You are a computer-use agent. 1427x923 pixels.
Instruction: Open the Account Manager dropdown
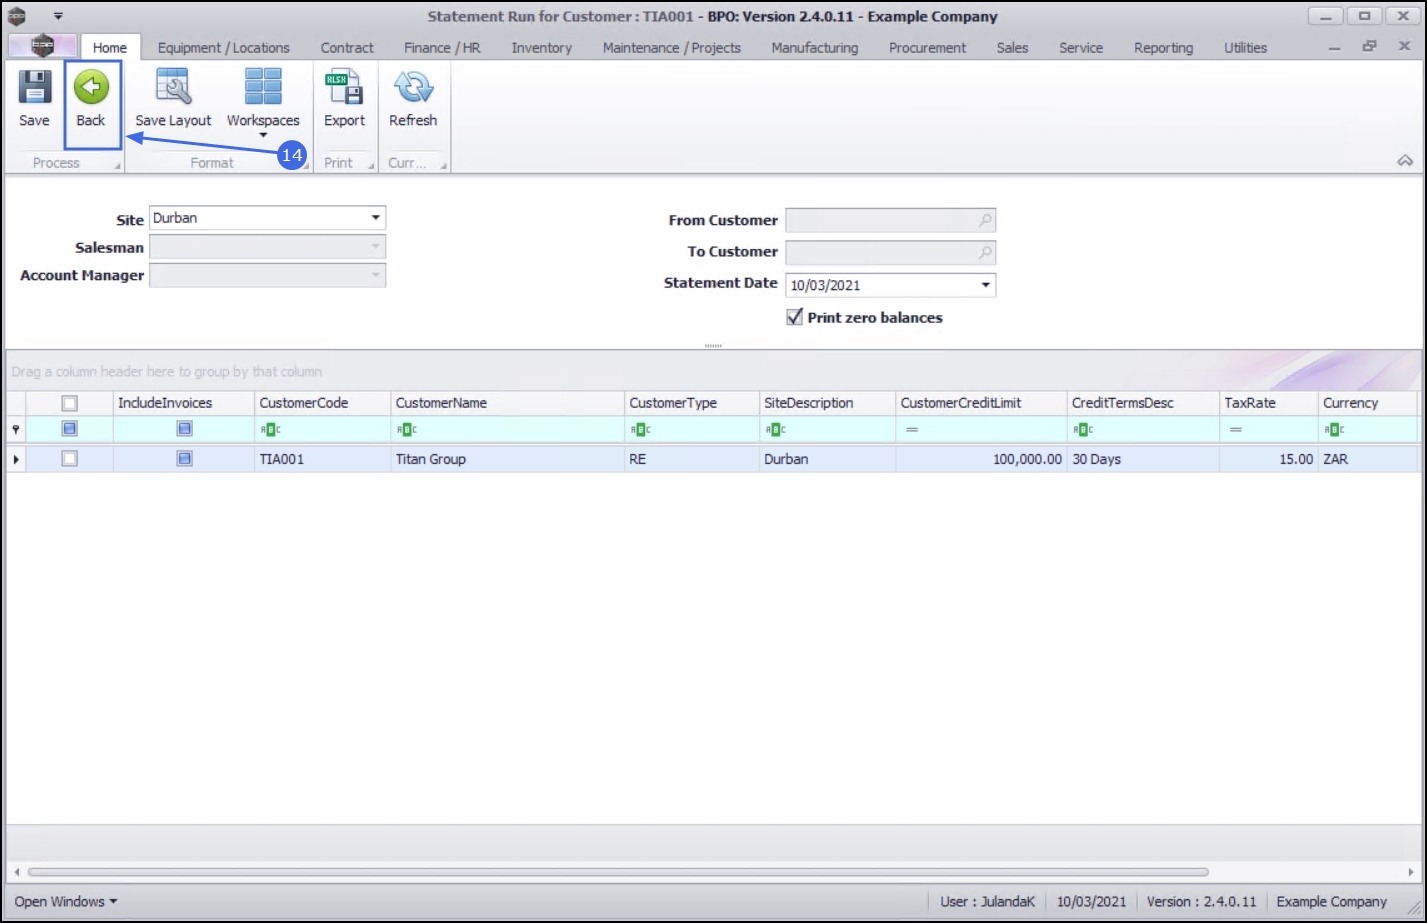pos(376,275)
